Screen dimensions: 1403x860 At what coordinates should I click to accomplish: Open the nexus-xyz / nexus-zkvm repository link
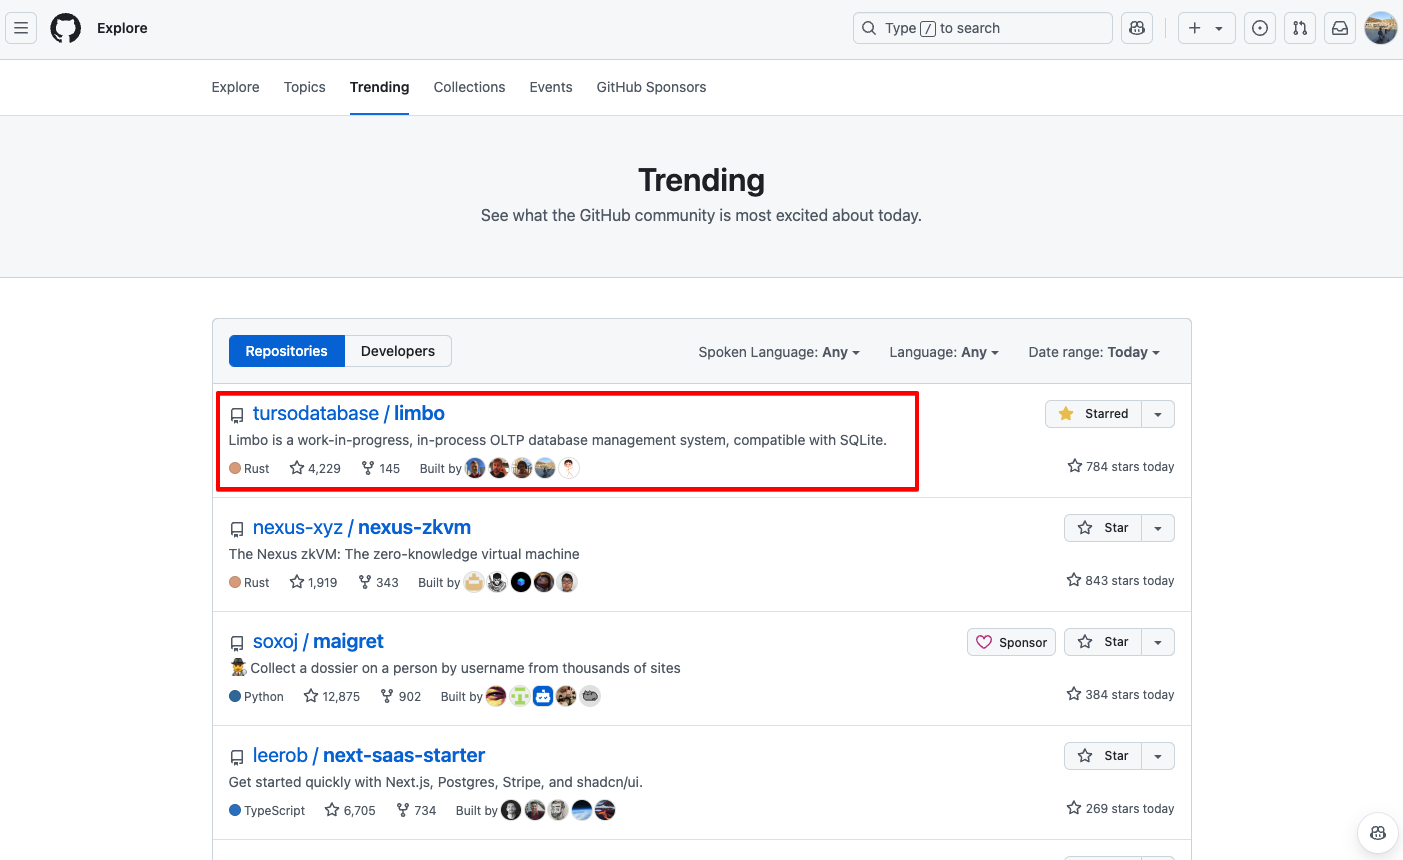362,527
